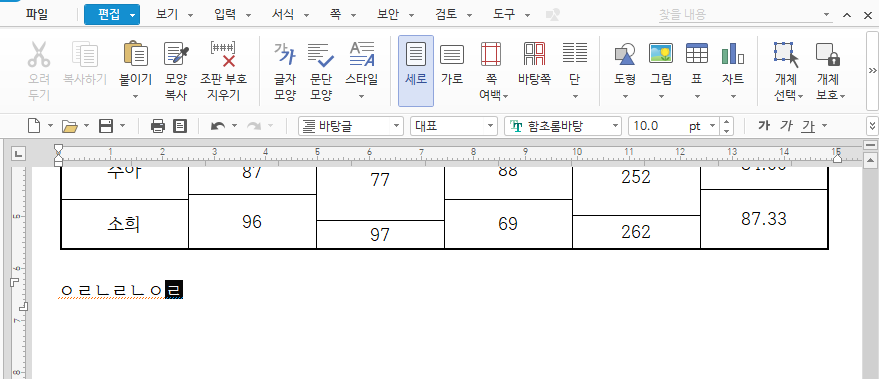Viewport: 879px width, 379px height.
Task: Click the table cell with 262
Action: 636,232
